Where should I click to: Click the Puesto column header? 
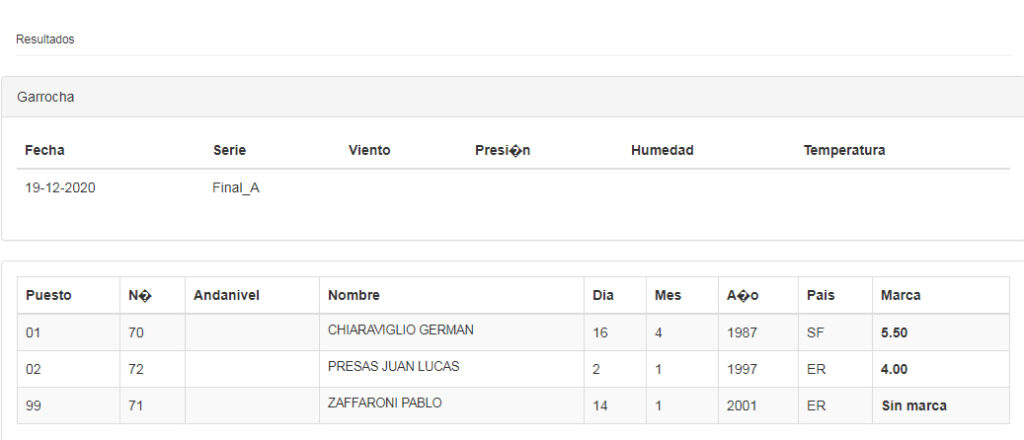pyautogui.click(x=48, y=295)
